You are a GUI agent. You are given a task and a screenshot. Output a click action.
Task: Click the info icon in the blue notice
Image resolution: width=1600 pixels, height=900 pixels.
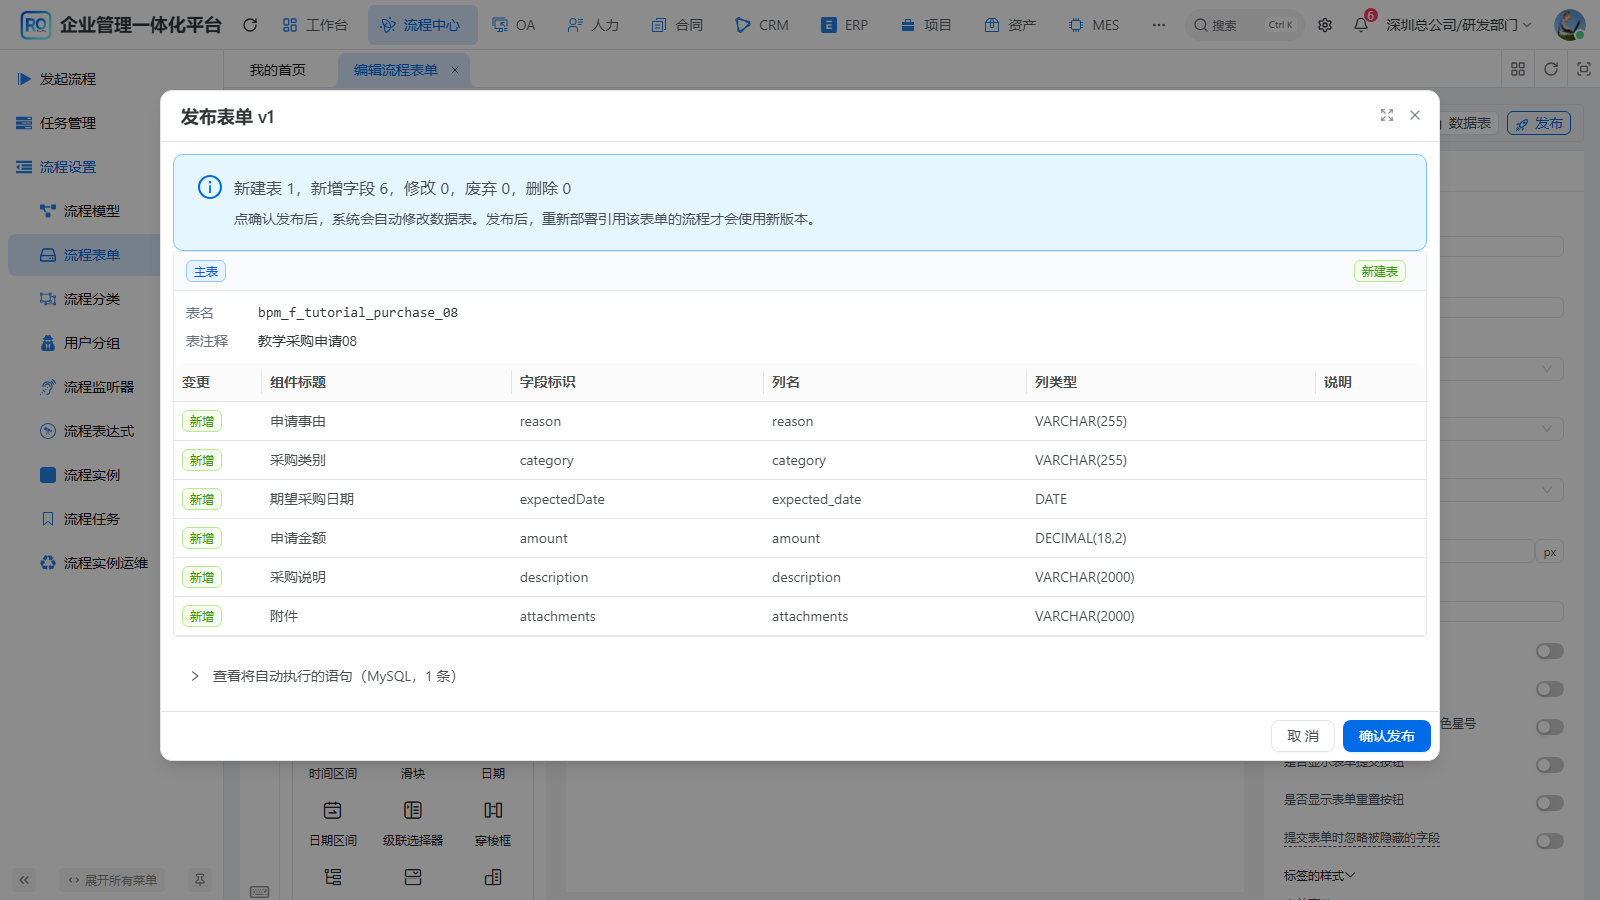point(210,187)
